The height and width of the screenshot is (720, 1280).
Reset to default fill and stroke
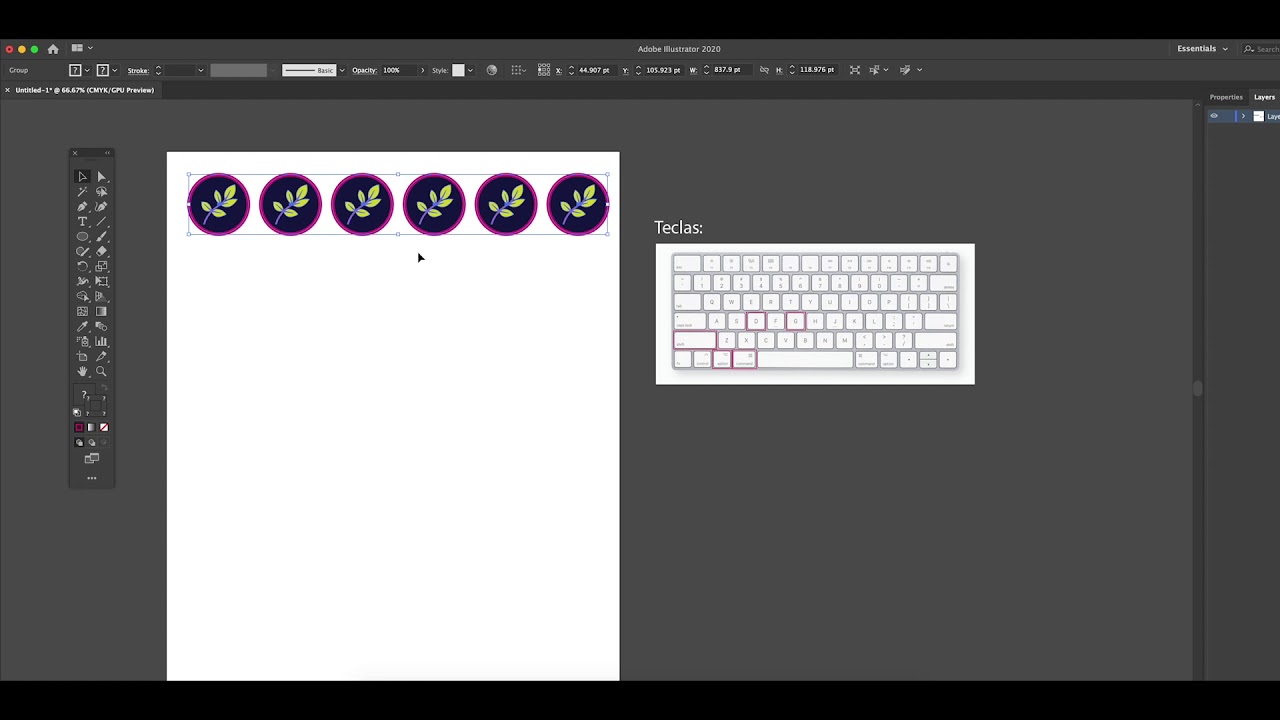76,412
